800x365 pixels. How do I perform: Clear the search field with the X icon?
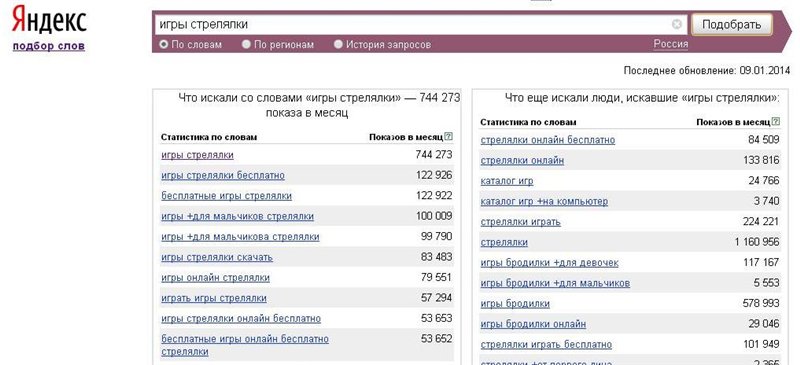677,24
